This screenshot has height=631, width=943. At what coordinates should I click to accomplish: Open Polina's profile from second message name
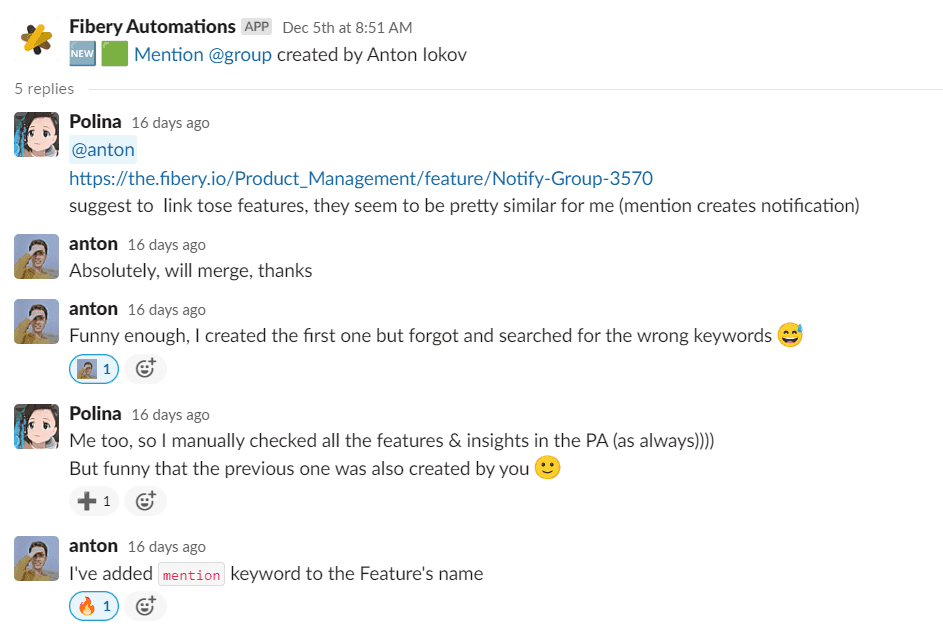(x=95, y=413)
